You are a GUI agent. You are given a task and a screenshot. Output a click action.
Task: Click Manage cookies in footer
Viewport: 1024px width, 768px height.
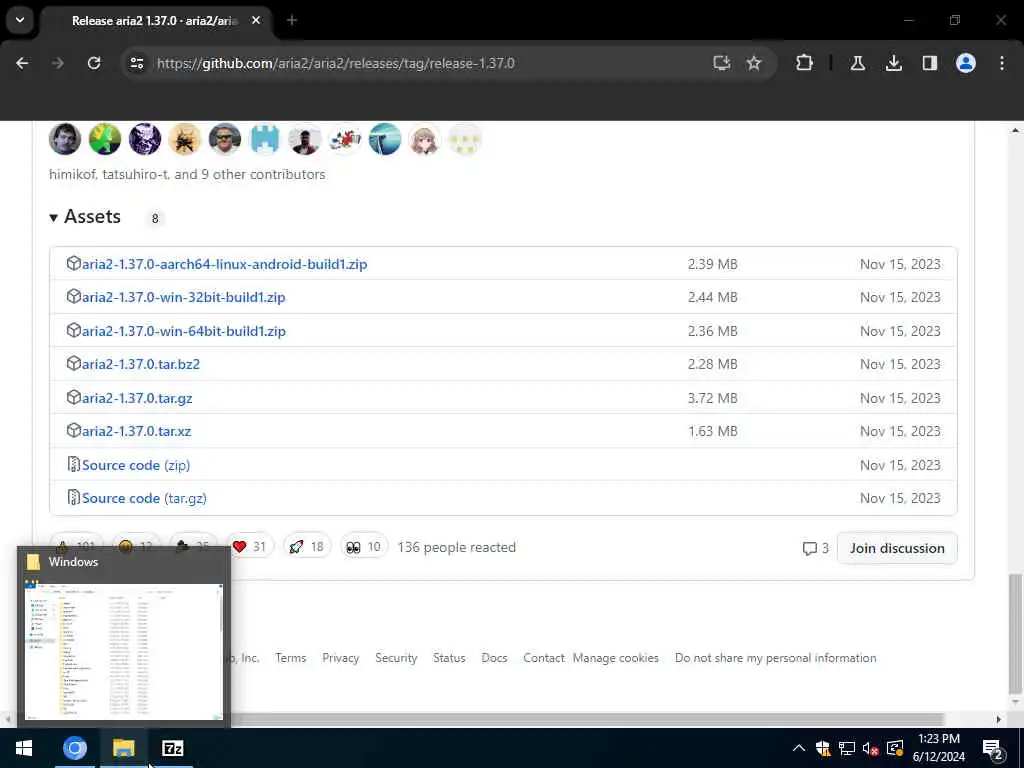click(x=616, y=658)
